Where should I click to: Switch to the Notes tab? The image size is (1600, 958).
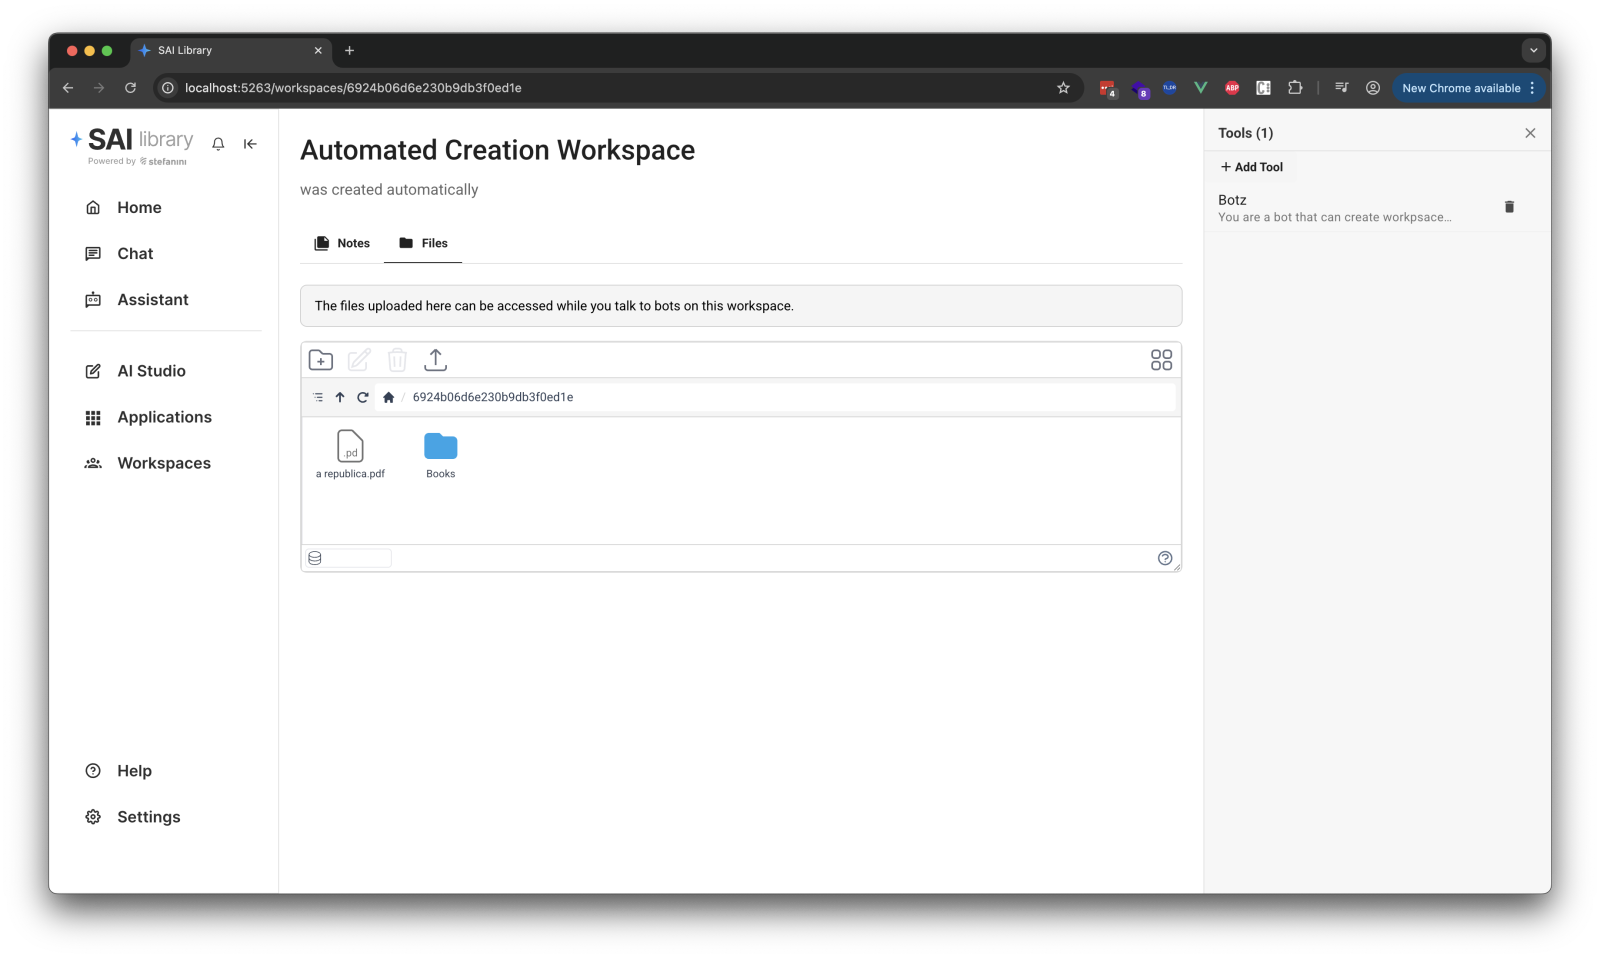click(342, 243)
